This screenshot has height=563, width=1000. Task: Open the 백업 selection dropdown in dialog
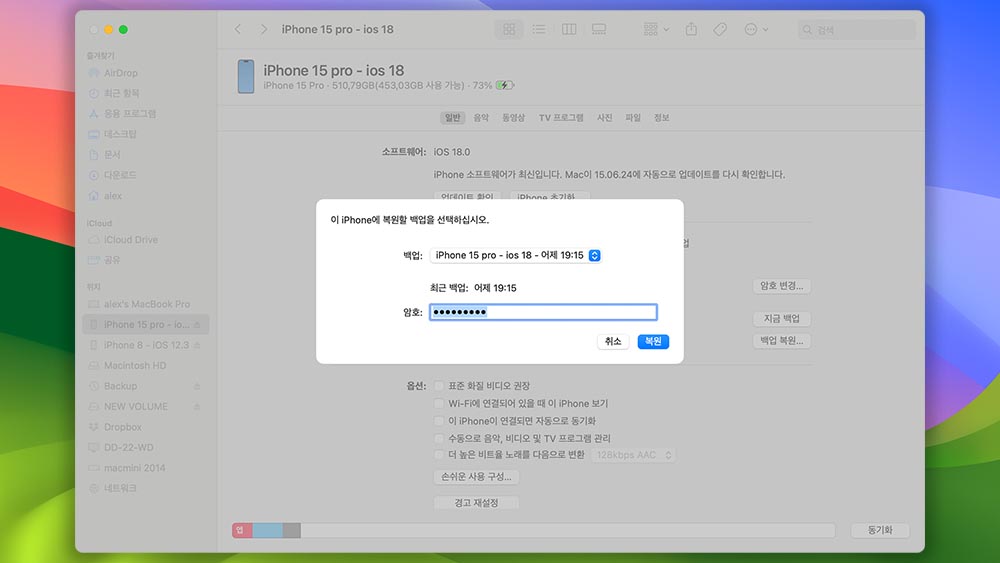click(x=515, y=255)
